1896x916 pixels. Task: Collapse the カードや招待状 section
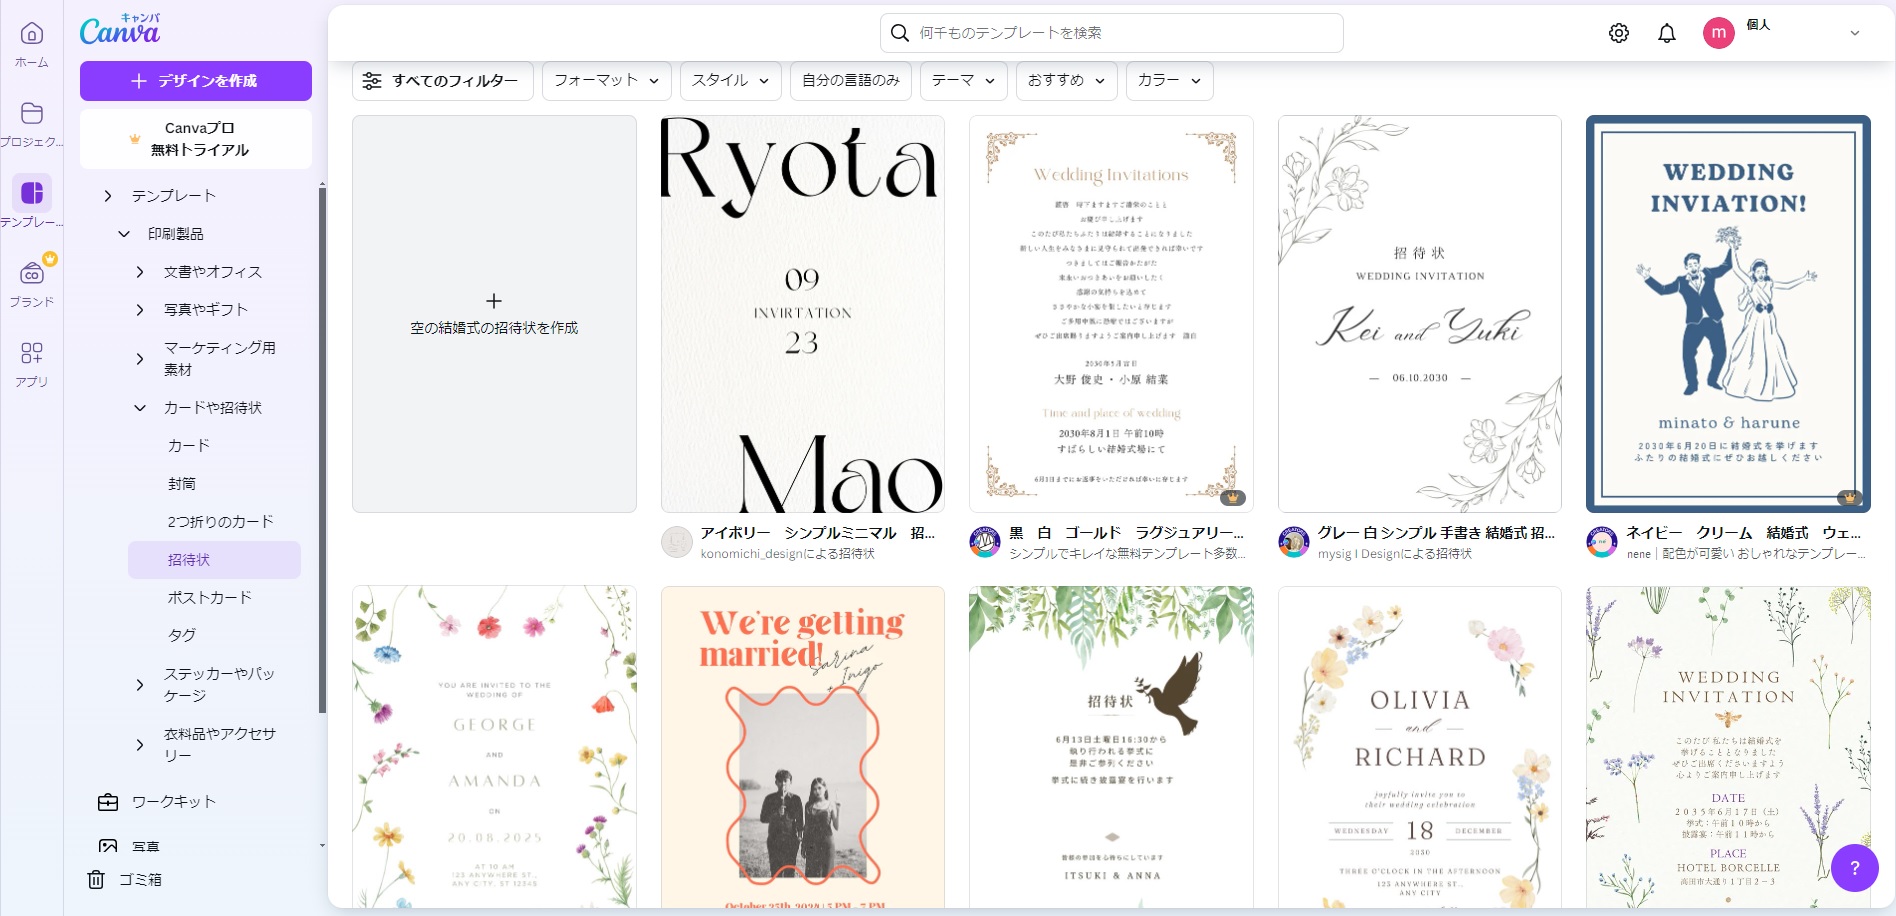pos(140,408)
